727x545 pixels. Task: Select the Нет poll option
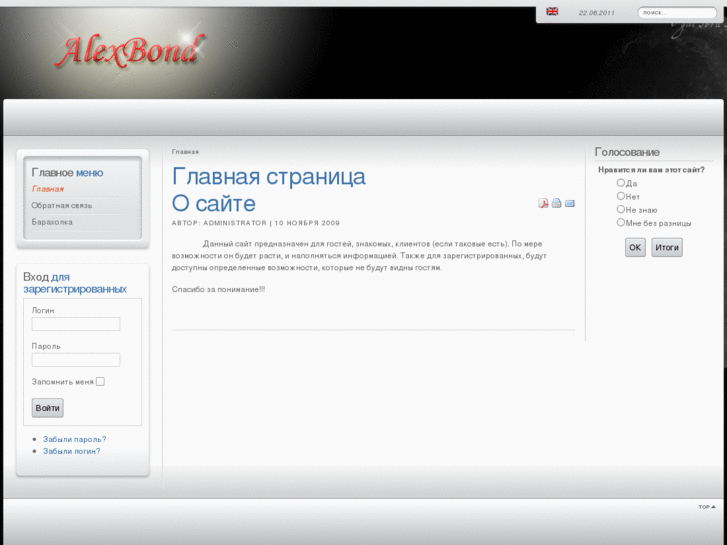click(x=620, y=196)
